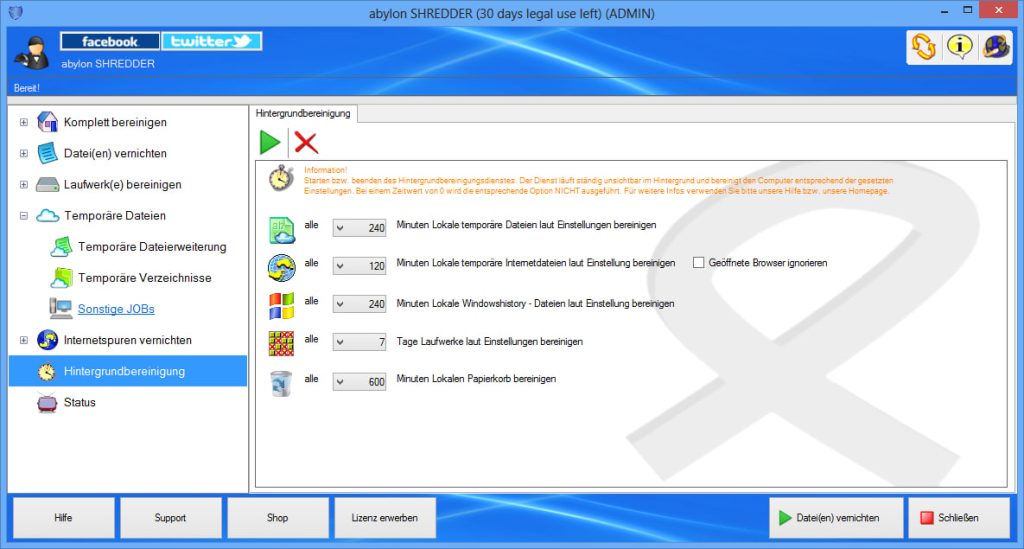Click the recycle bin icon

281,383
